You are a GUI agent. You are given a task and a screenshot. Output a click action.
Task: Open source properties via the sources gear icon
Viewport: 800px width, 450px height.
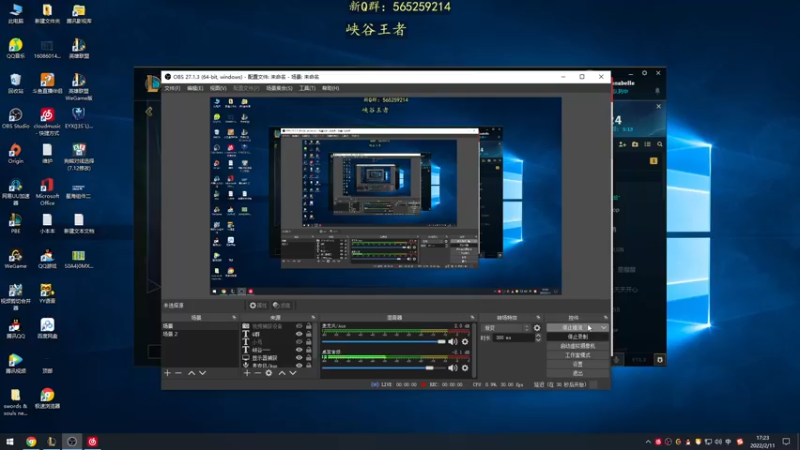269,373
